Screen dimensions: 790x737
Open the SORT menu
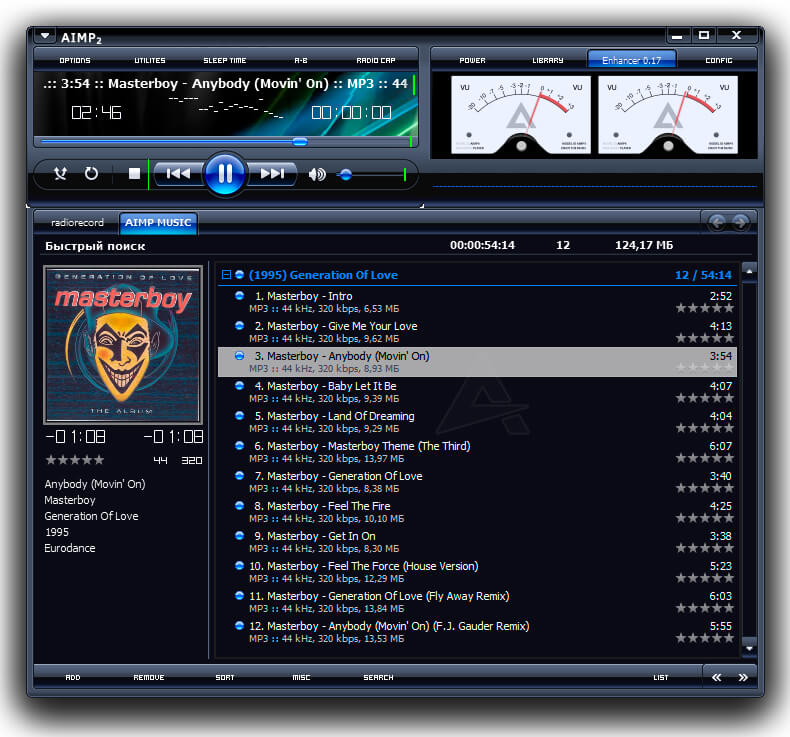(x=225, y=678)
